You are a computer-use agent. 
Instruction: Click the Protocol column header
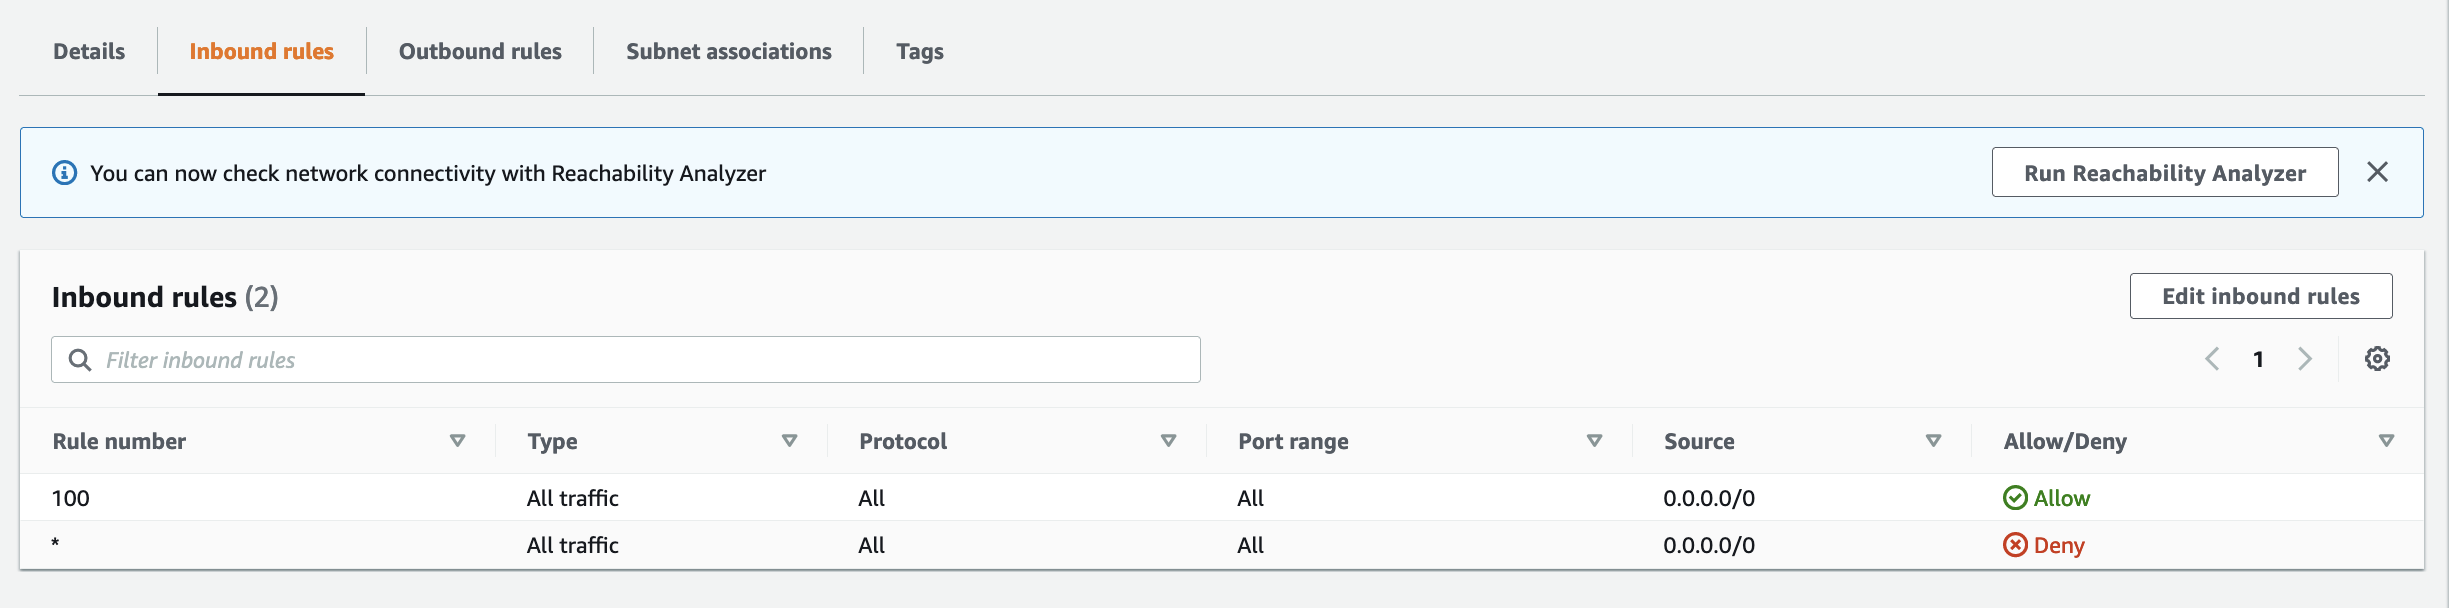tap(903, 441)
